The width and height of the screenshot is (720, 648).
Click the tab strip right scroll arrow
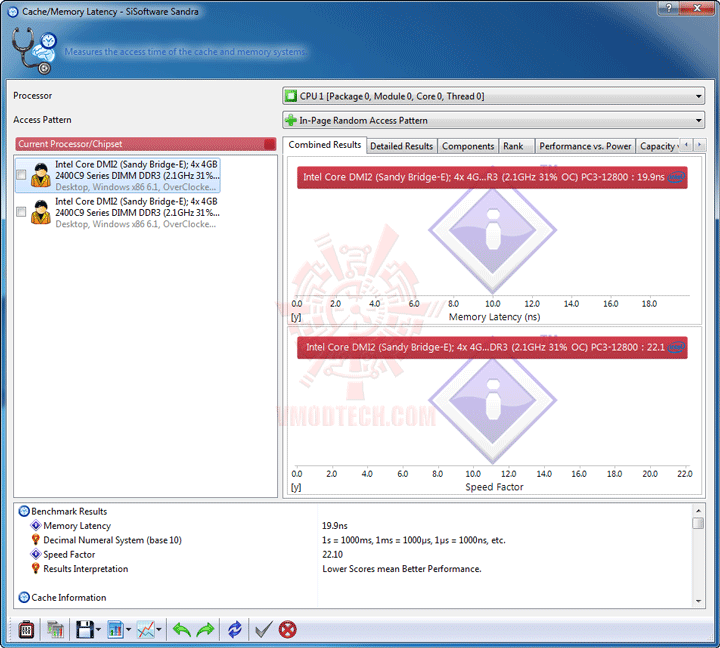pyautogui.click(x=699, y=145)
